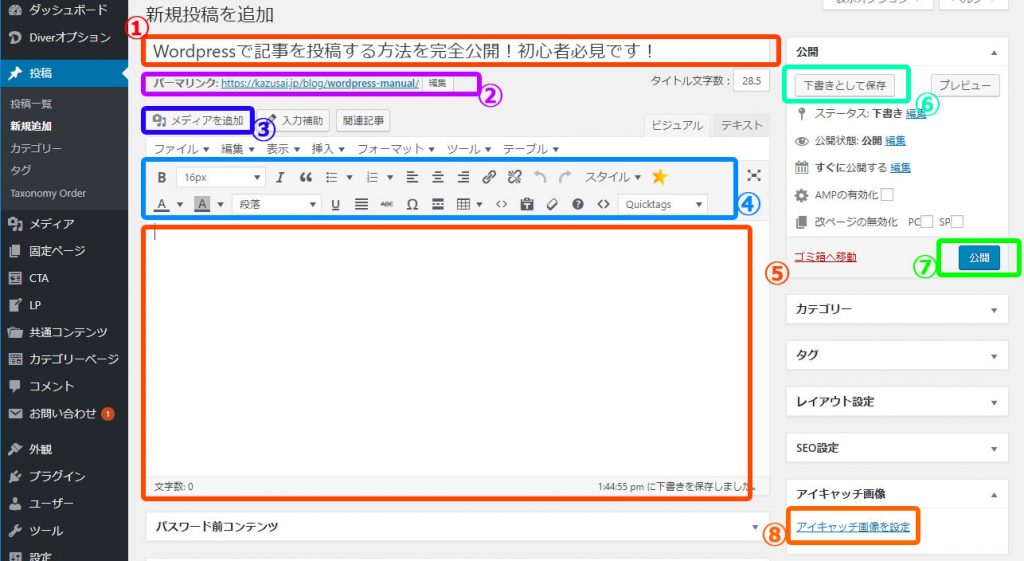1024x561 pixels.
Task: Click the 関連記事 button
Action: tap(363, 120)
